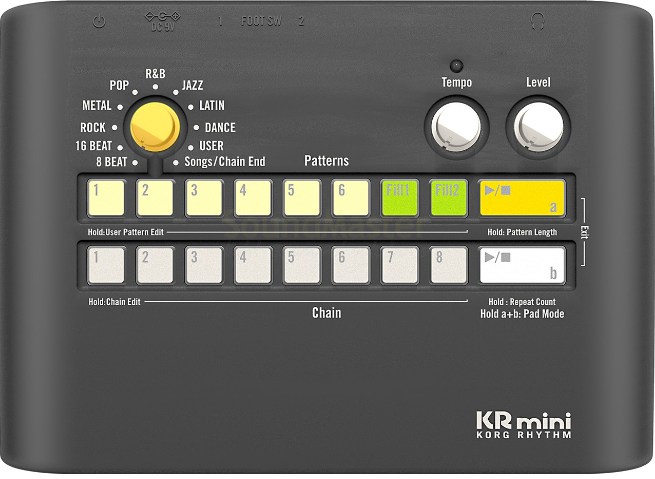Click the Hold a+b: Pad Mode text

pyautogui.click(x=522, y=314)
